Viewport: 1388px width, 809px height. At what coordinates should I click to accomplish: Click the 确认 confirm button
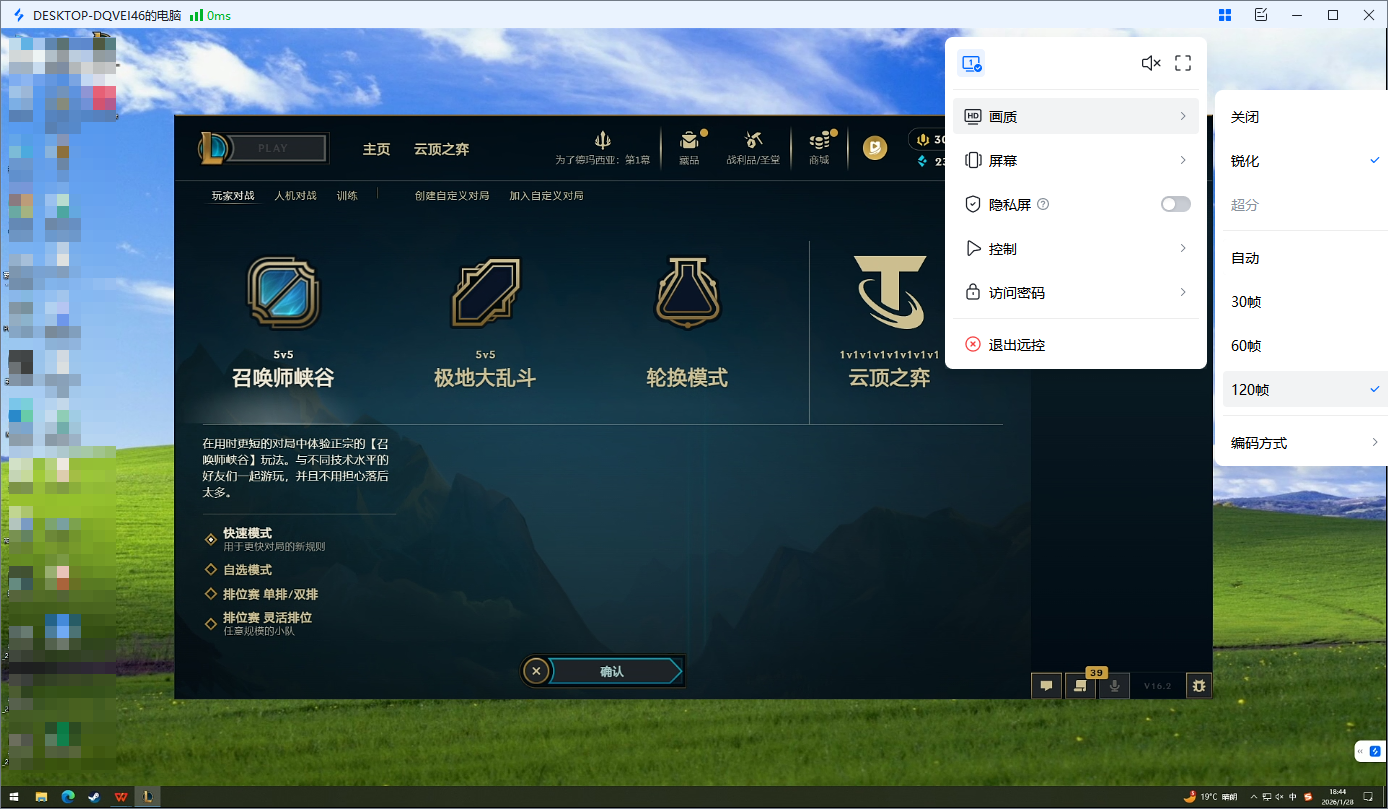[x=614, y=670]
